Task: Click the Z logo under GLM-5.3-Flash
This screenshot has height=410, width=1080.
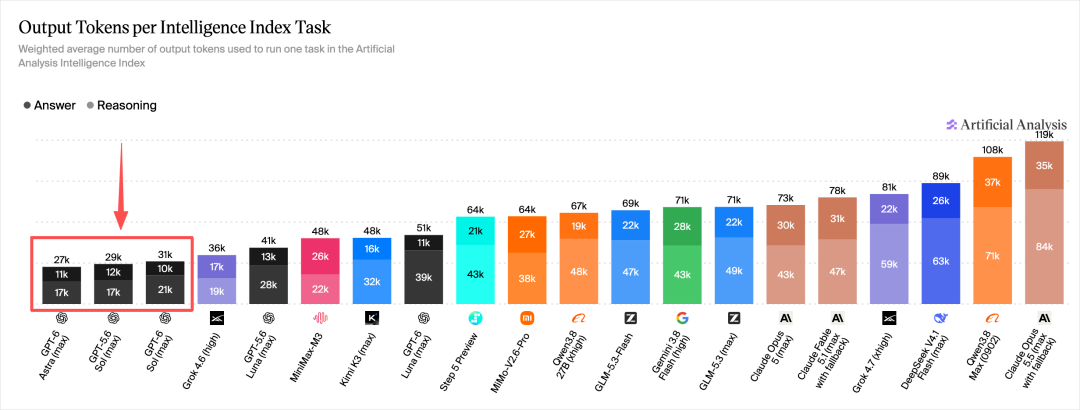Action: [630, 318]
